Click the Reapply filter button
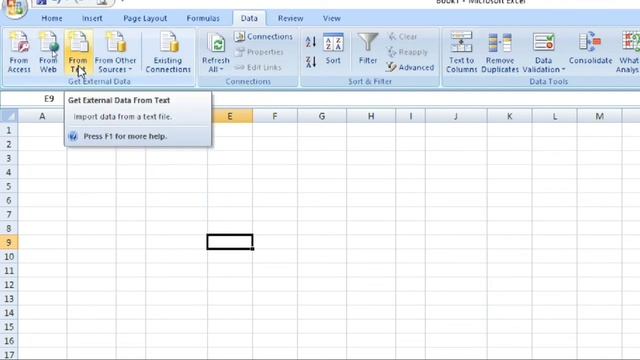 coord(407,52)
